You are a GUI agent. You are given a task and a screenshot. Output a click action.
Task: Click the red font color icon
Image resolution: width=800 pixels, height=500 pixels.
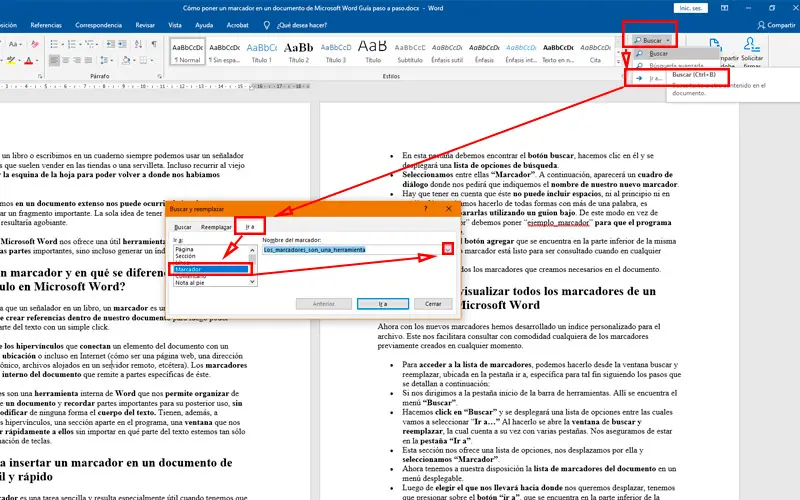(29, 60)
